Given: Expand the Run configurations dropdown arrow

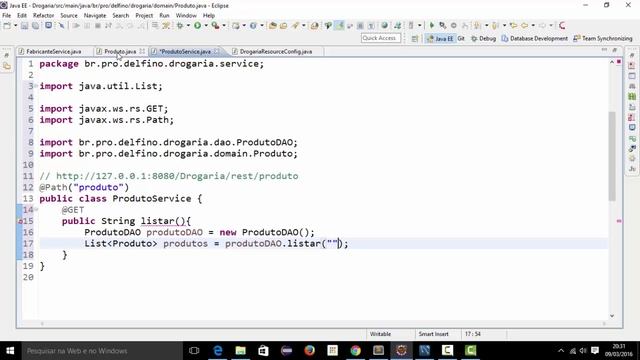Looking at the screenshot, I should 206,26.
